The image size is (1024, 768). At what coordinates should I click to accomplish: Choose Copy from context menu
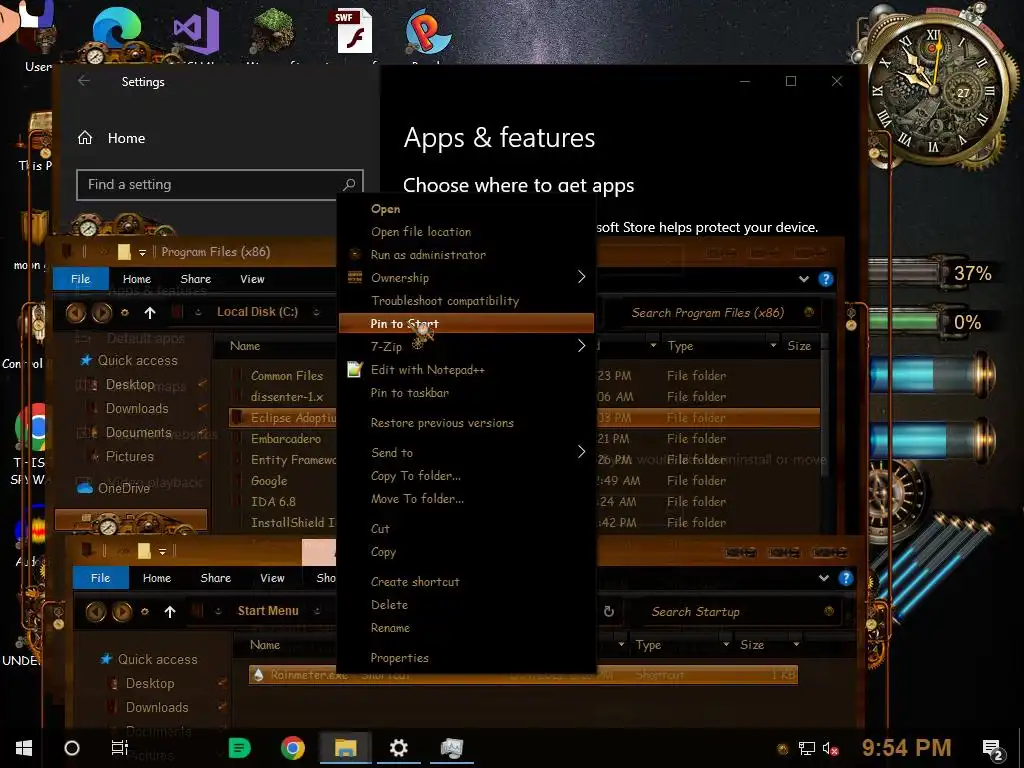[x=383, y=552]
